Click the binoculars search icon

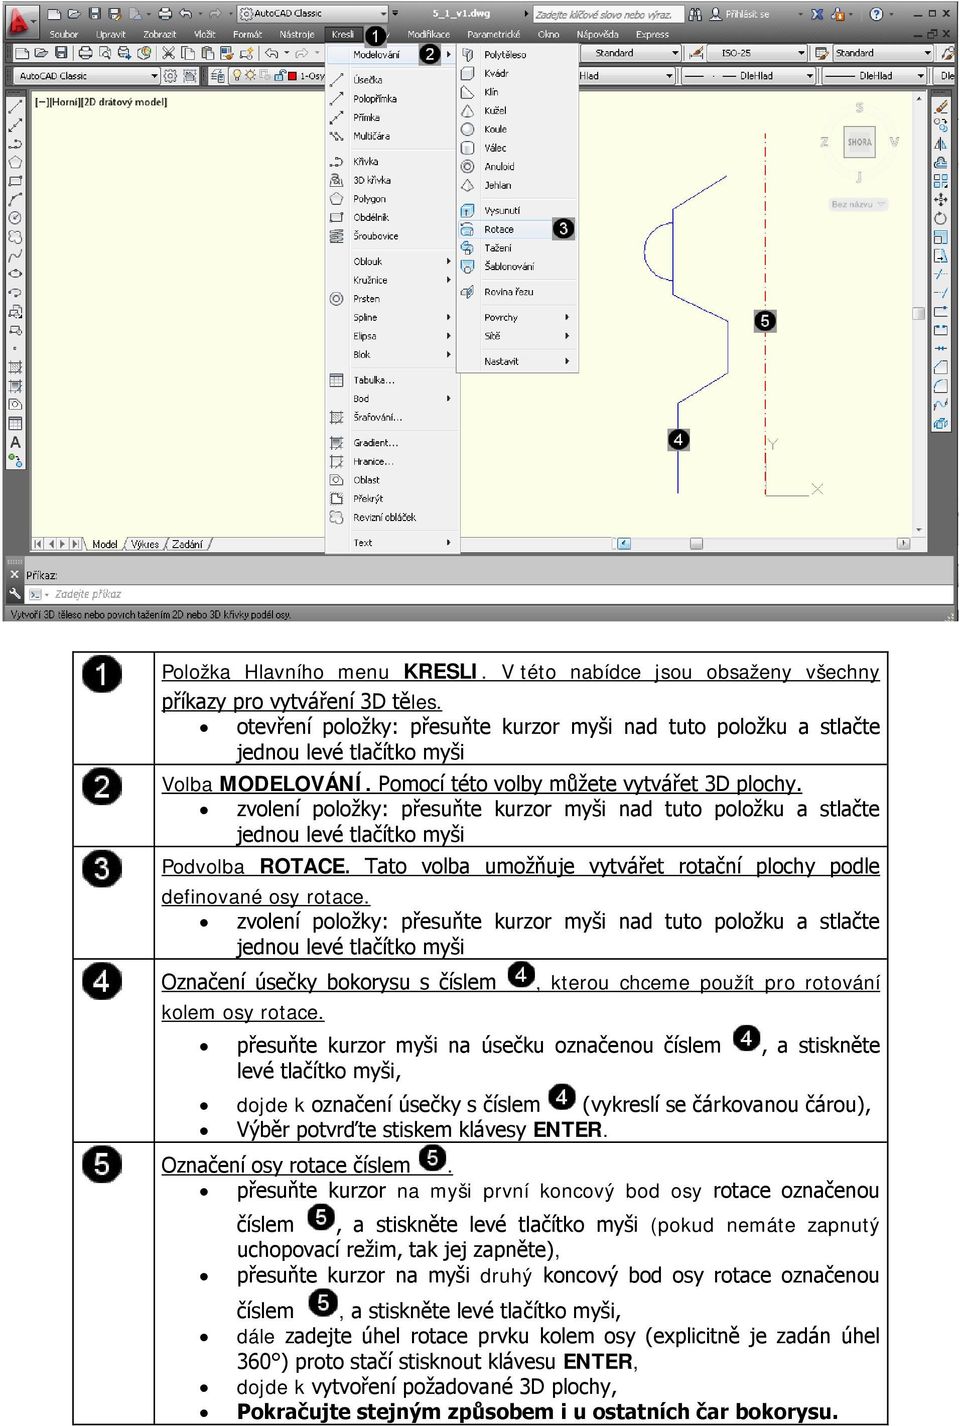pos(694,14)
